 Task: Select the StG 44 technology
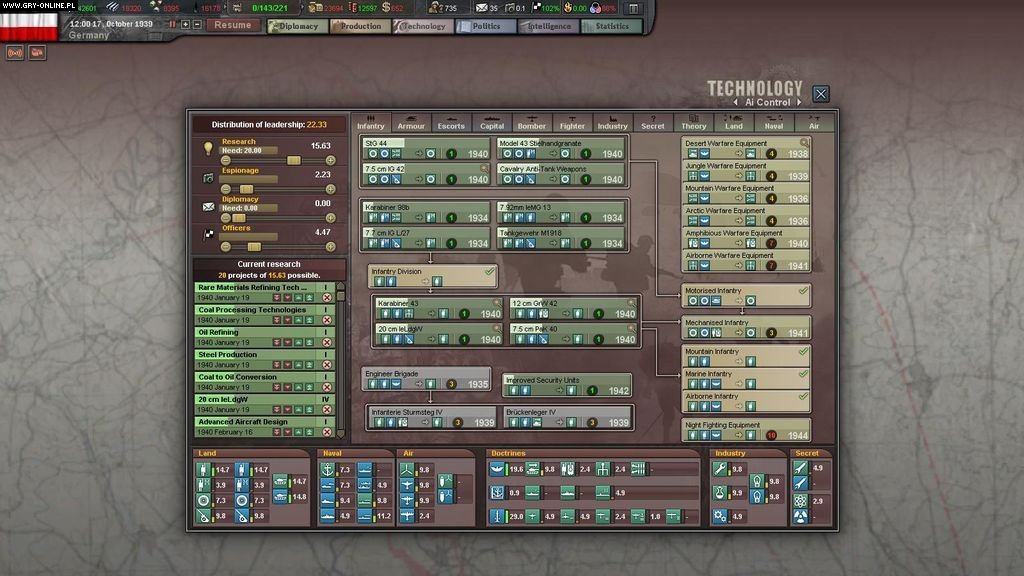[x=426, y=149]
